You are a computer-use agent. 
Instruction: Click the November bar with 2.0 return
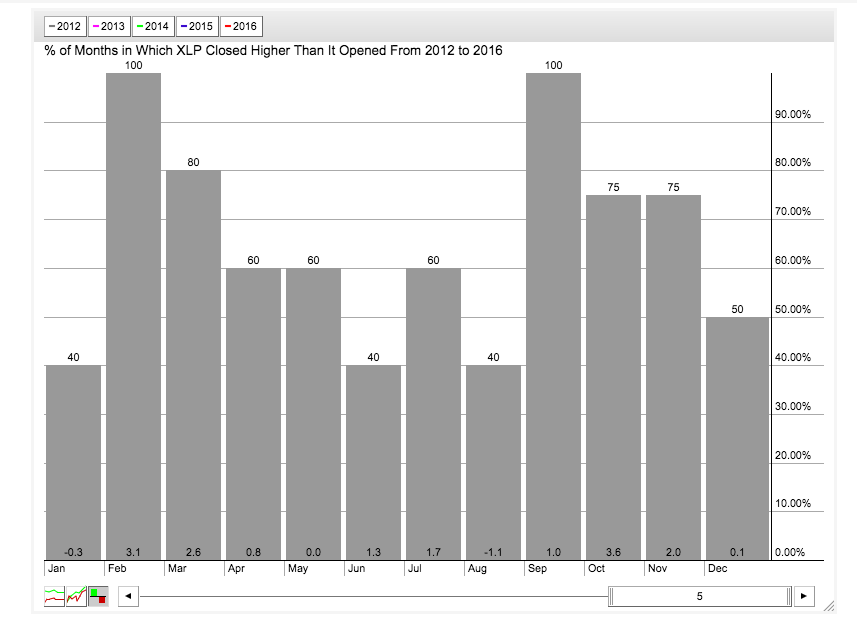pyautogui.click(x=673, y=377)
